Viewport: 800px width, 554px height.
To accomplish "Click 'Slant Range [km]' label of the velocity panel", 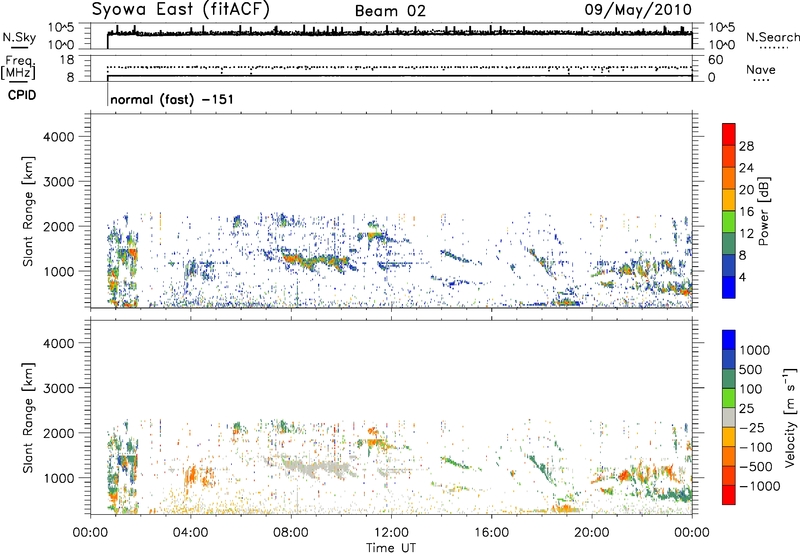I will 28,418.
